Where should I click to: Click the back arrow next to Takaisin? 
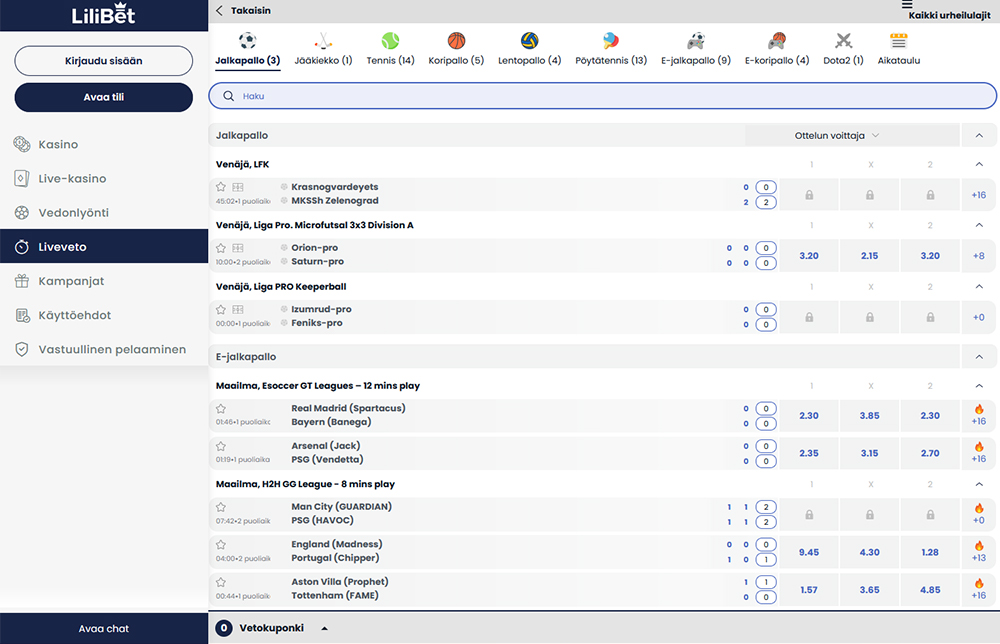pos(219,10)
